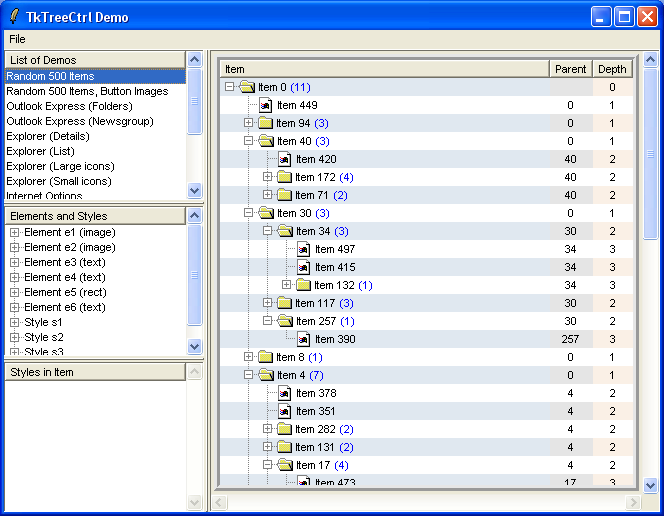This screenshot has height=516, width=664.
Task: Click the open folder icon of Item 4
Action: 266,375
